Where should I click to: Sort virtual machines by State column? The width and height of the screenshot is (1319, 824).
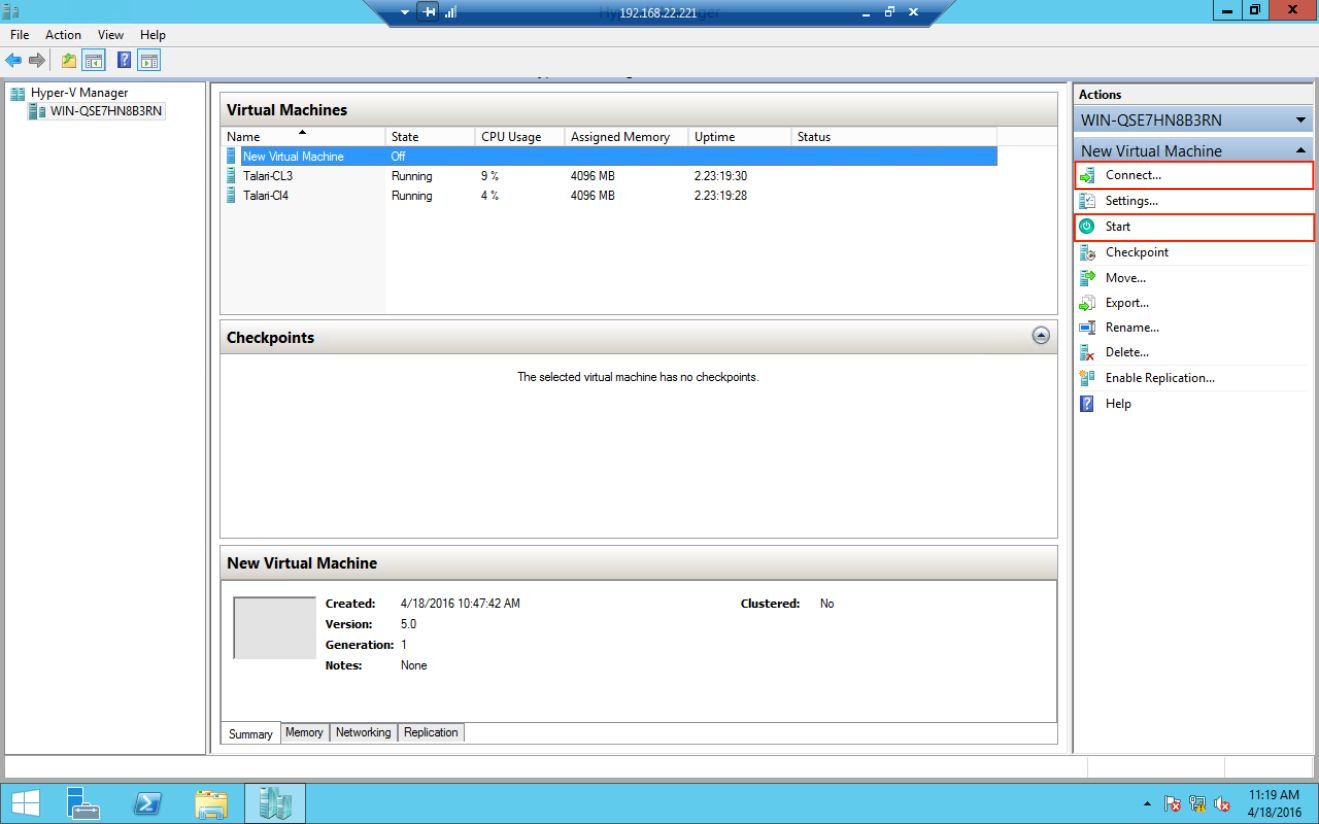430,137
